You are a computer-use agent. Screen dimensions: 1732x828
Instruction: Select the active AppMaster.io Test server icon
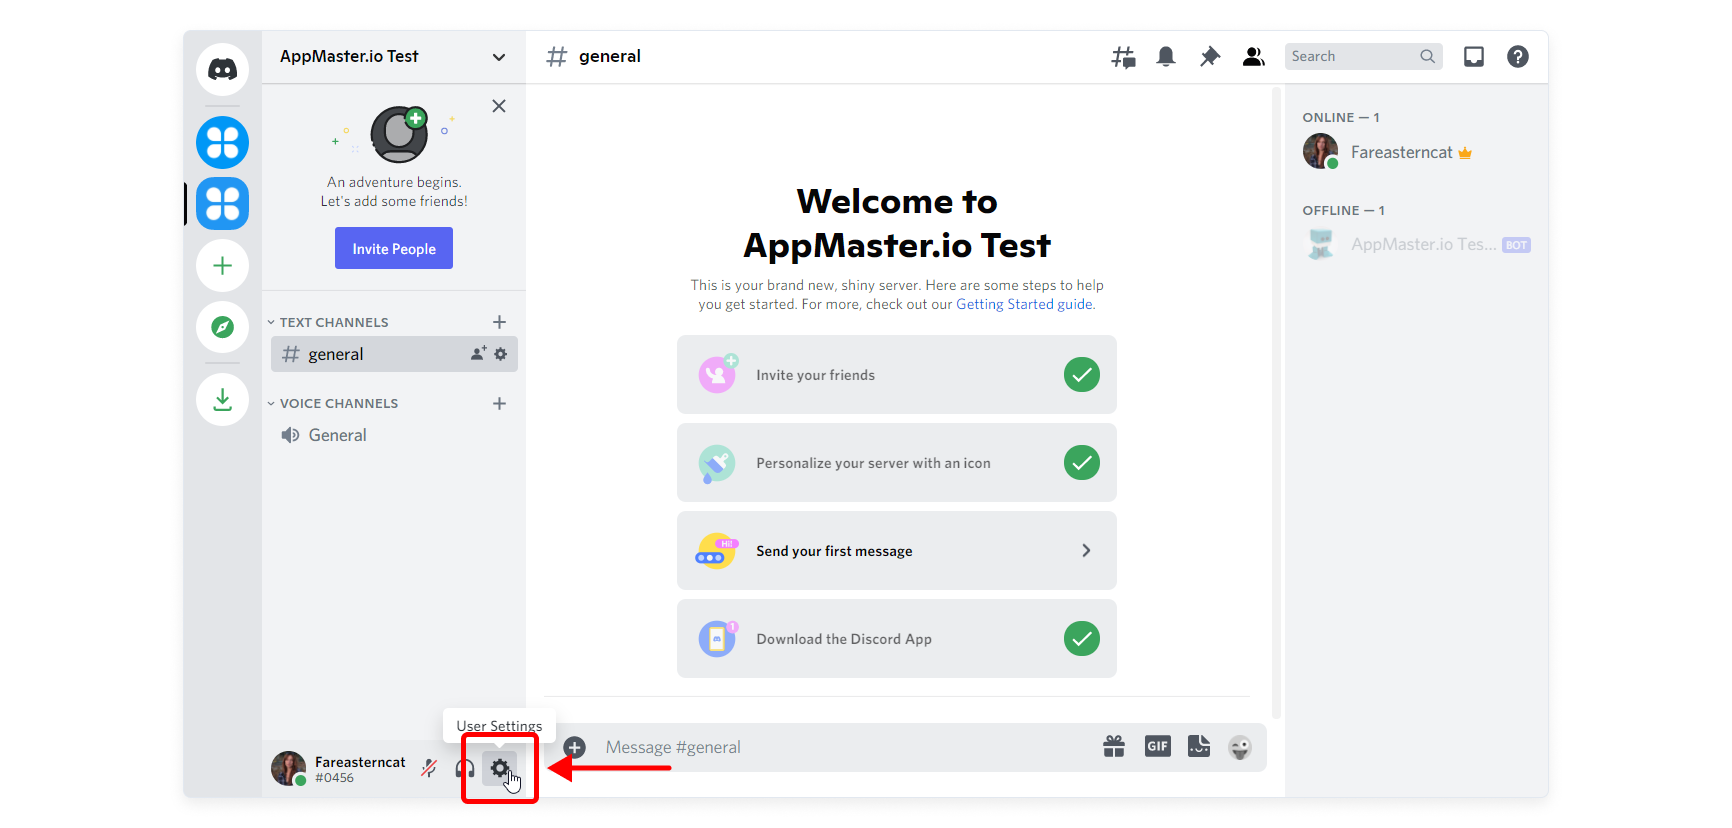[x=222, y=203]
